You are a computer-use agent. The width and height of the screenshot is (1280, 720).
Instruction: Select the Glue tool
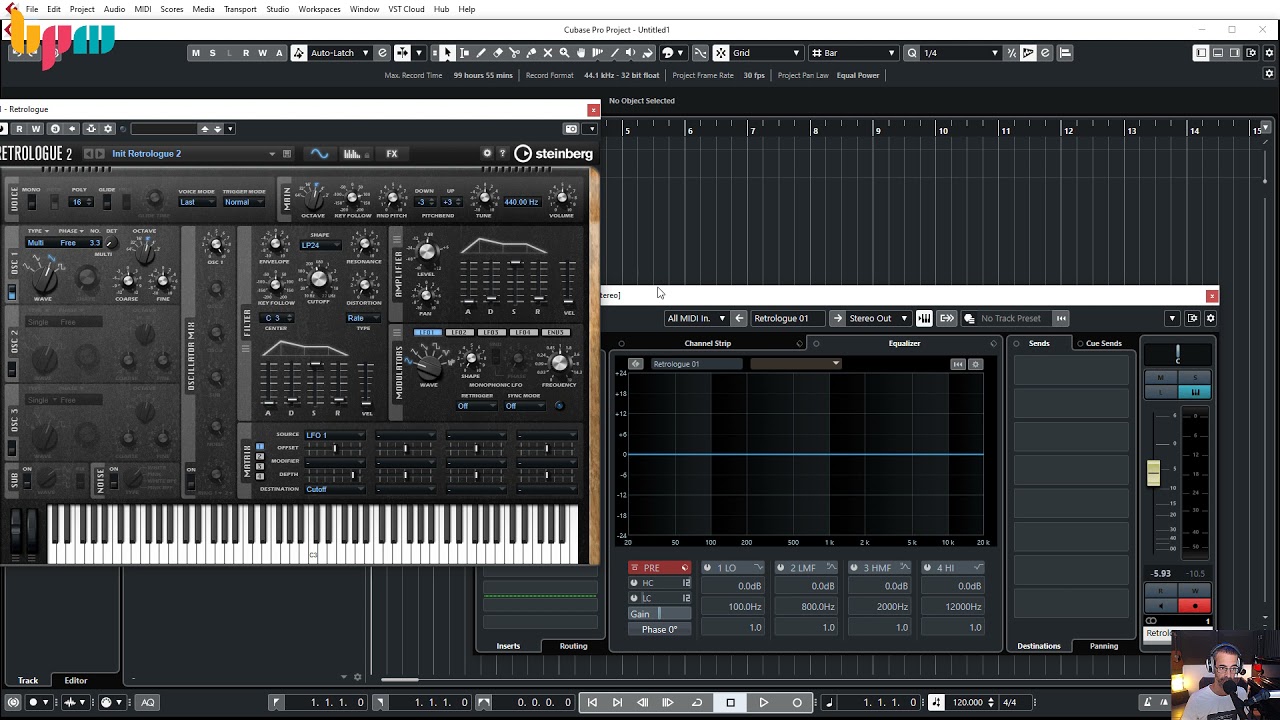point(531,53)
